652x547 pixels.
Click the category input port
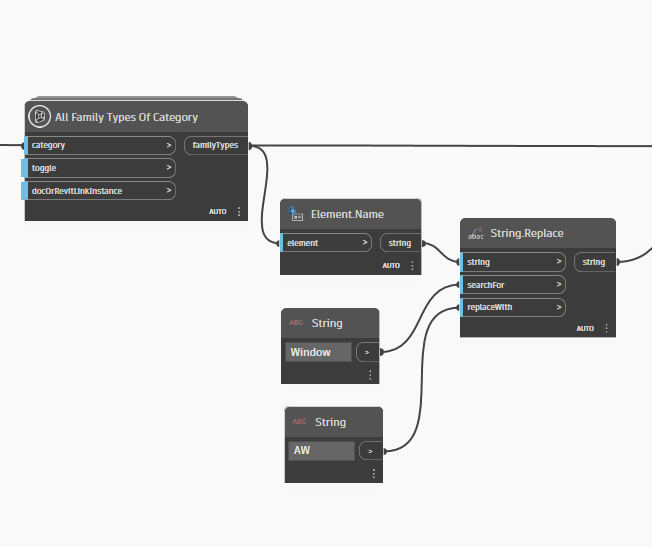point(100,145)
